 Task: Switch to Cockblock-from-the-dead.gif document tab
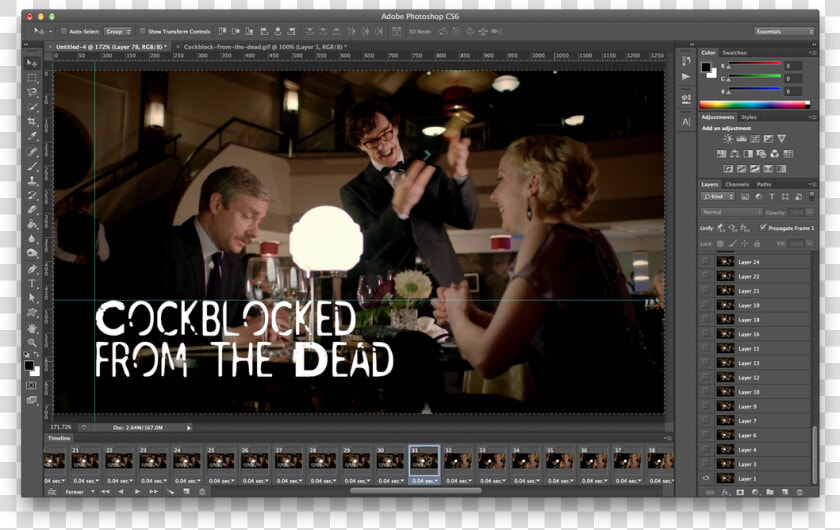pyautogui.click(x=264, y=47)
